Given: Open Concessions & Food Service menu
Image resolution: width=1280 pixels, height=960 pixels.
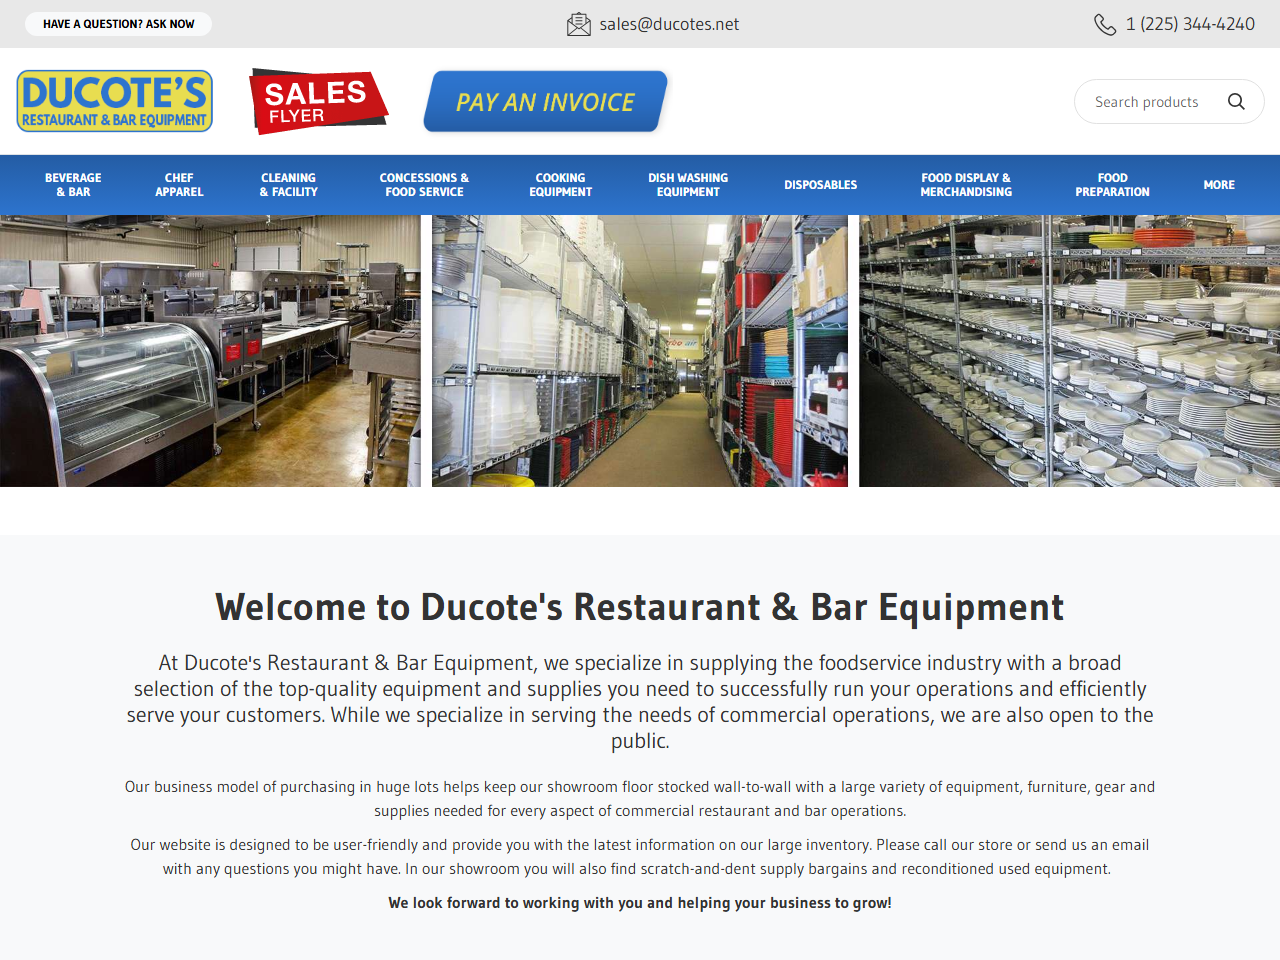Looking at the screenshot, I should coord(424,185).
